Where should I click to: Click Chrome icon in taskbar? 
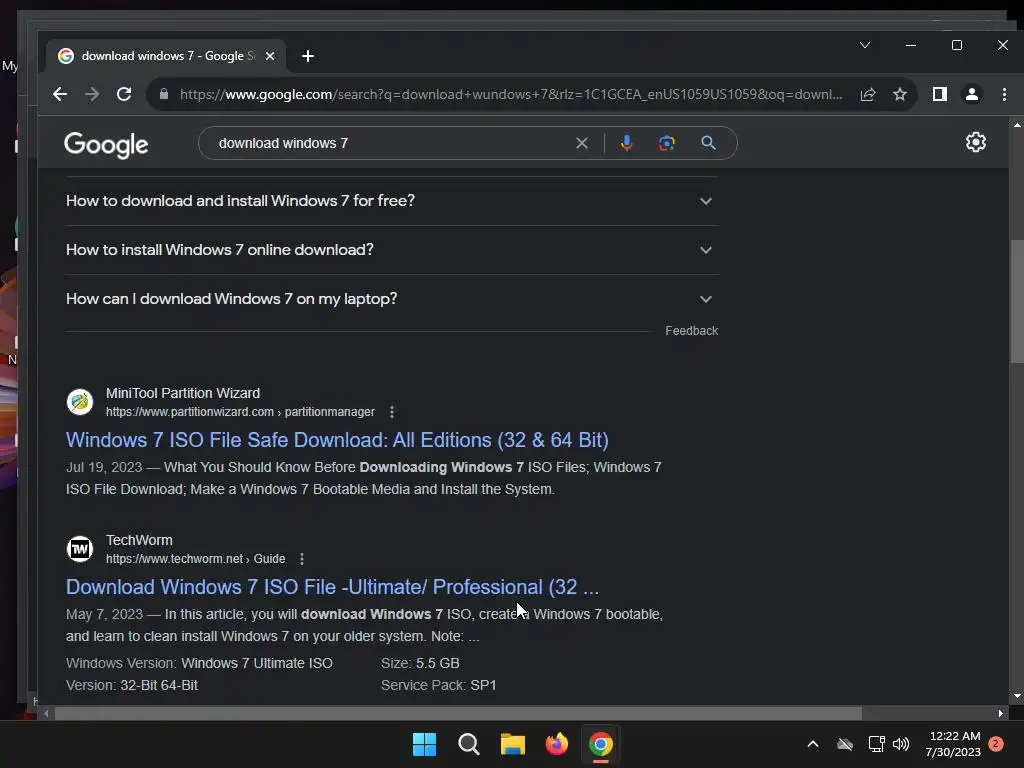tap(601, 744)
